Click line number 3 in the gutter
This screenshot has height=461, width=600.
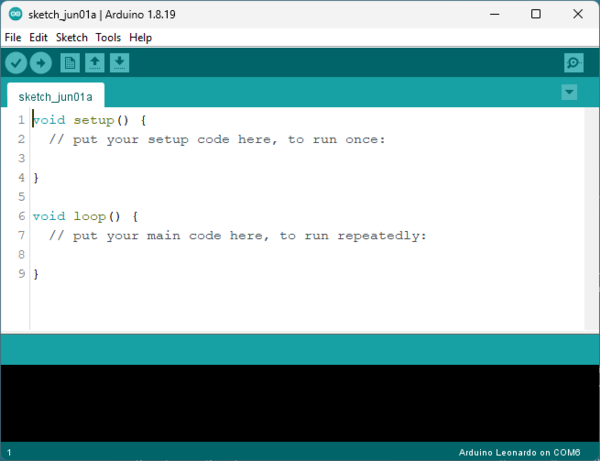[21, 158]
